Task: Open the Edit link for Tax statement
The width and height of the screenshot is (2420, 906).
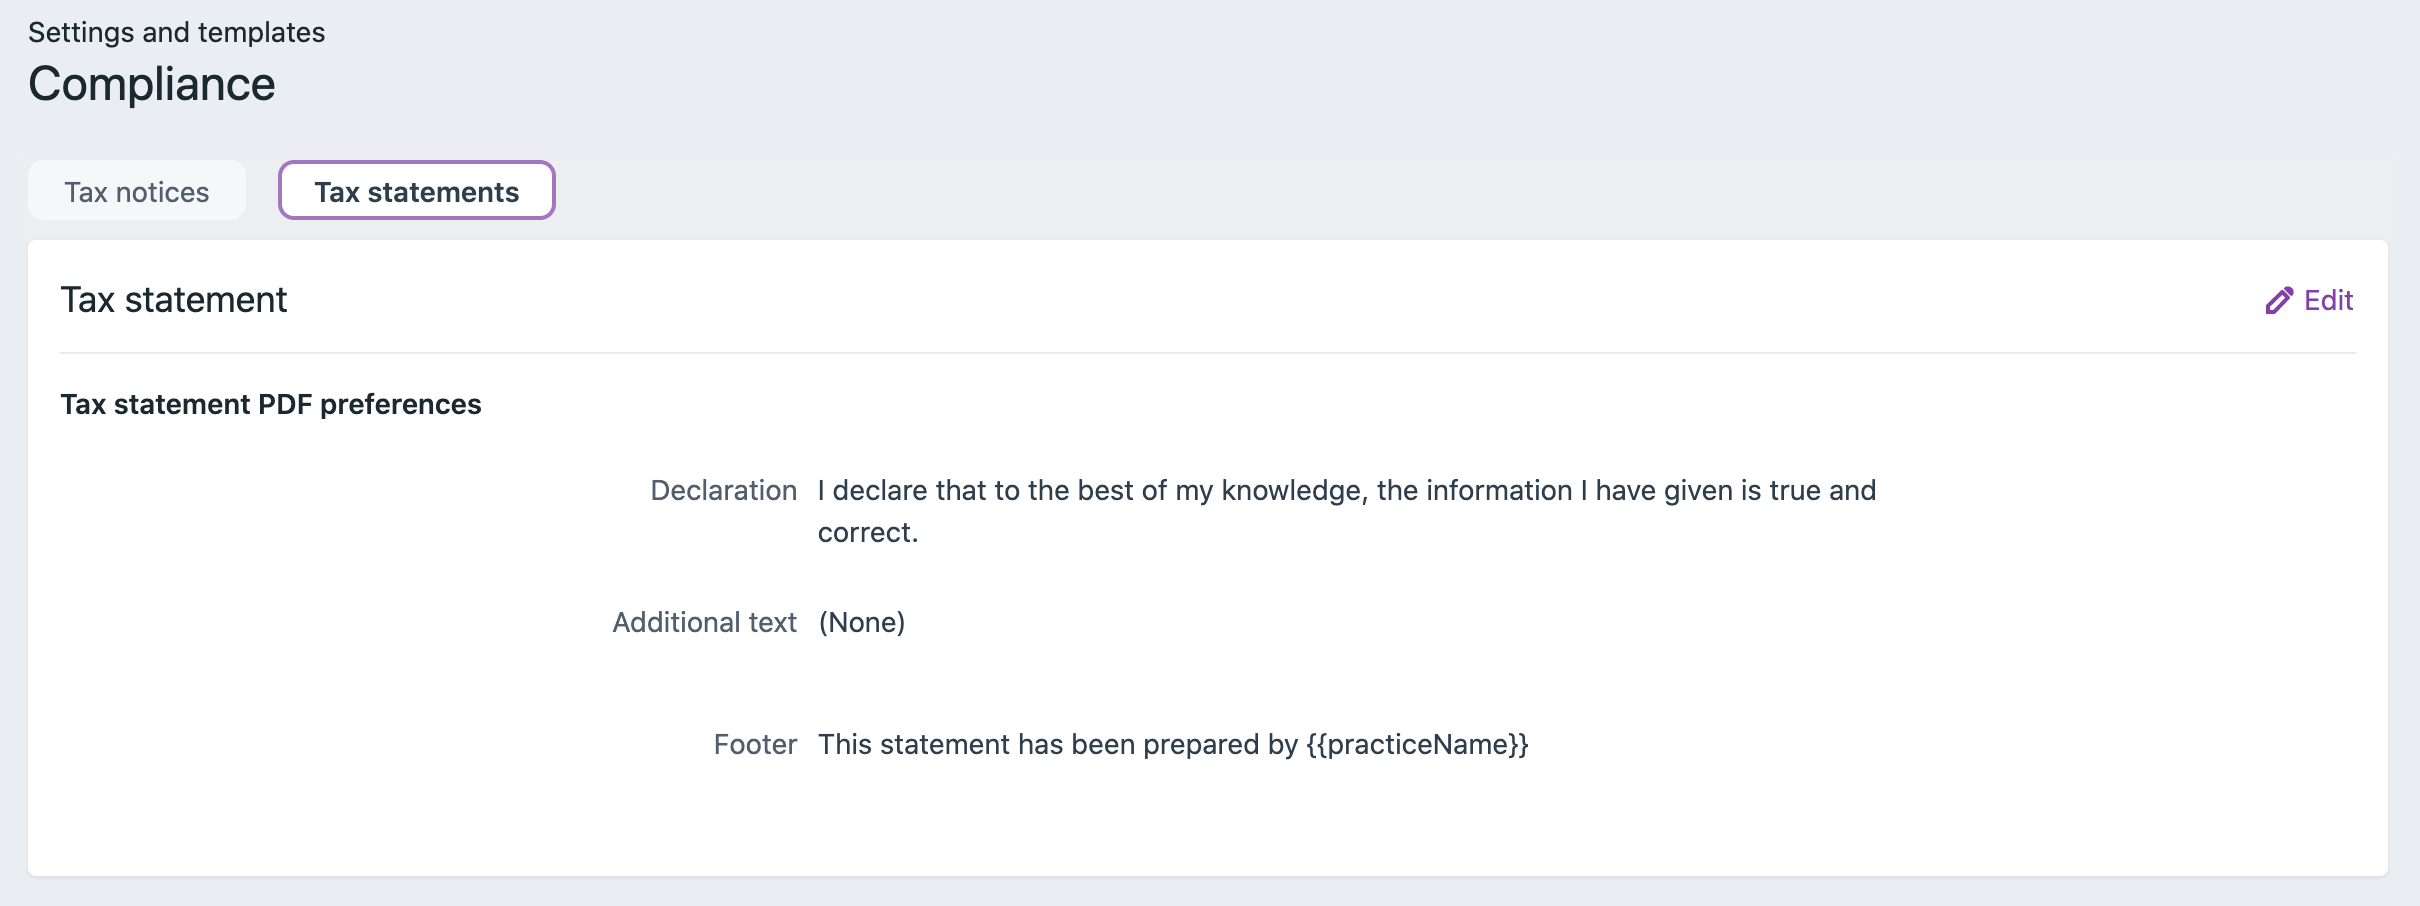Action: [x=2327, y=301]
